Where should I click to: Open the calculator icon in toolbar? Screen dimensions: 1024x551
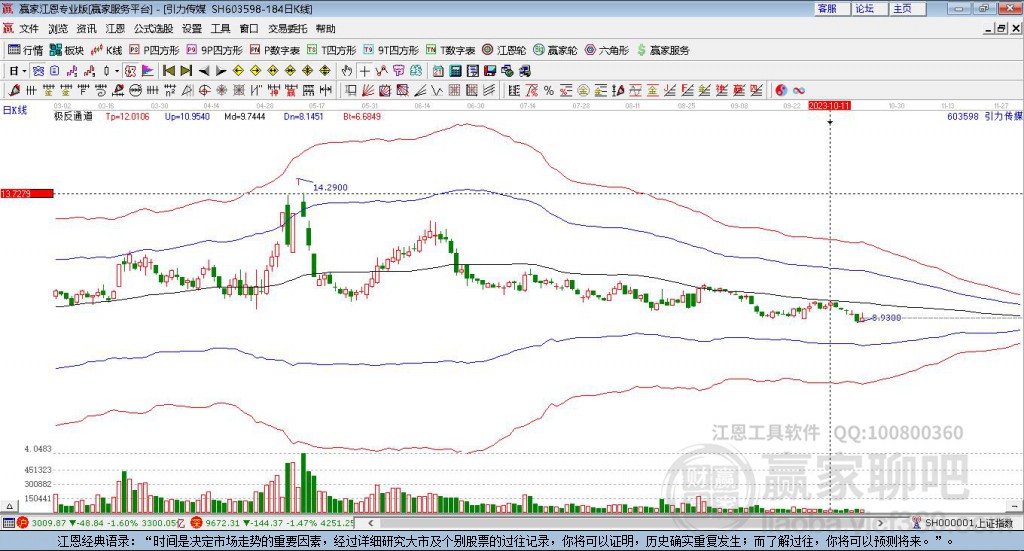[455, 71]
